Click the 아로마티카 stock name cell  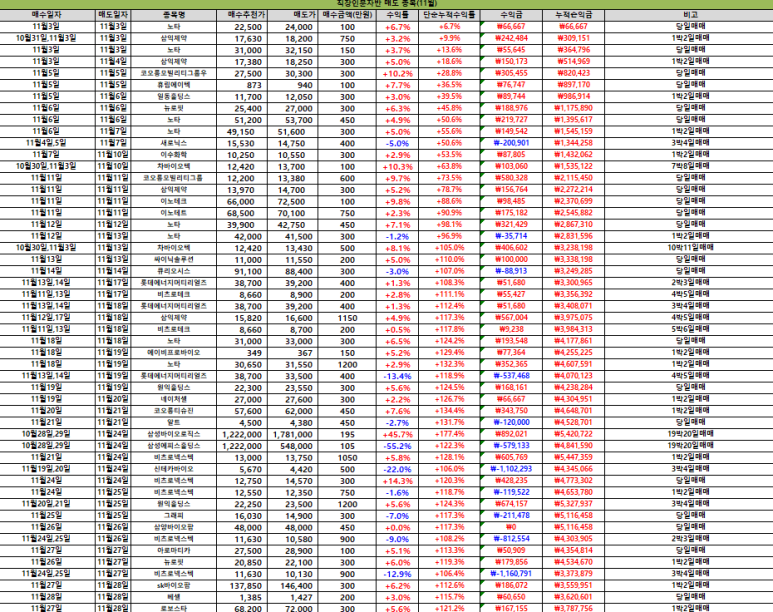[174, 550]
